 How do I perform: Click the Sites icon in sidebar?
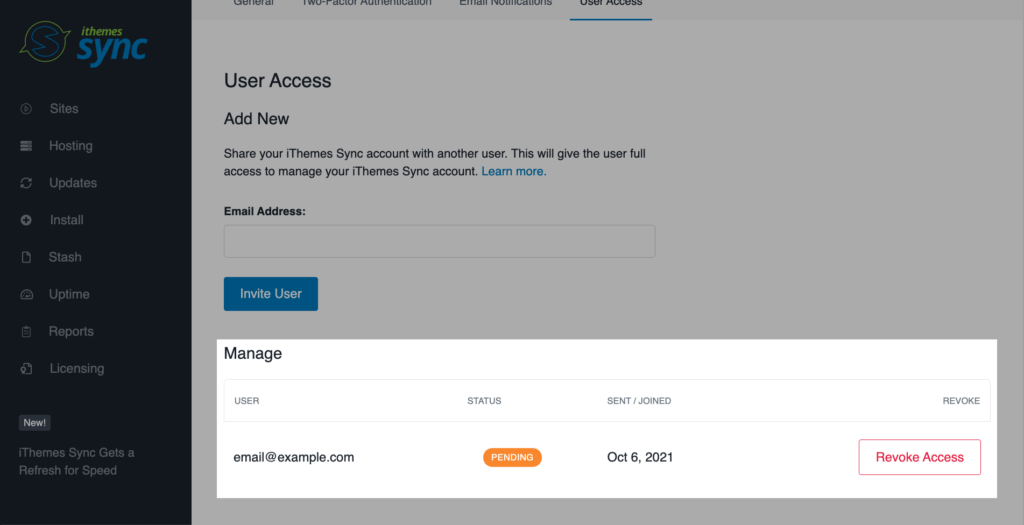(27, 108)
